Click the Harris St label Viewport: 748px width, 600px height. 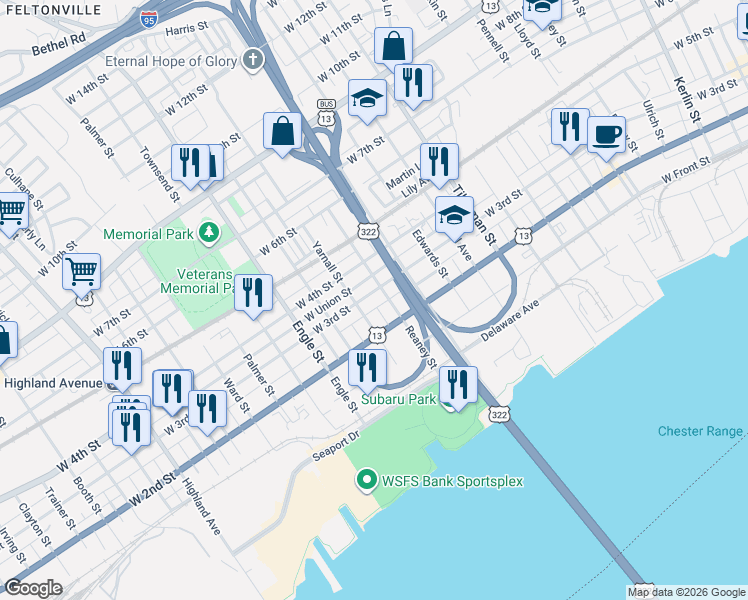(x=187, y=29)
